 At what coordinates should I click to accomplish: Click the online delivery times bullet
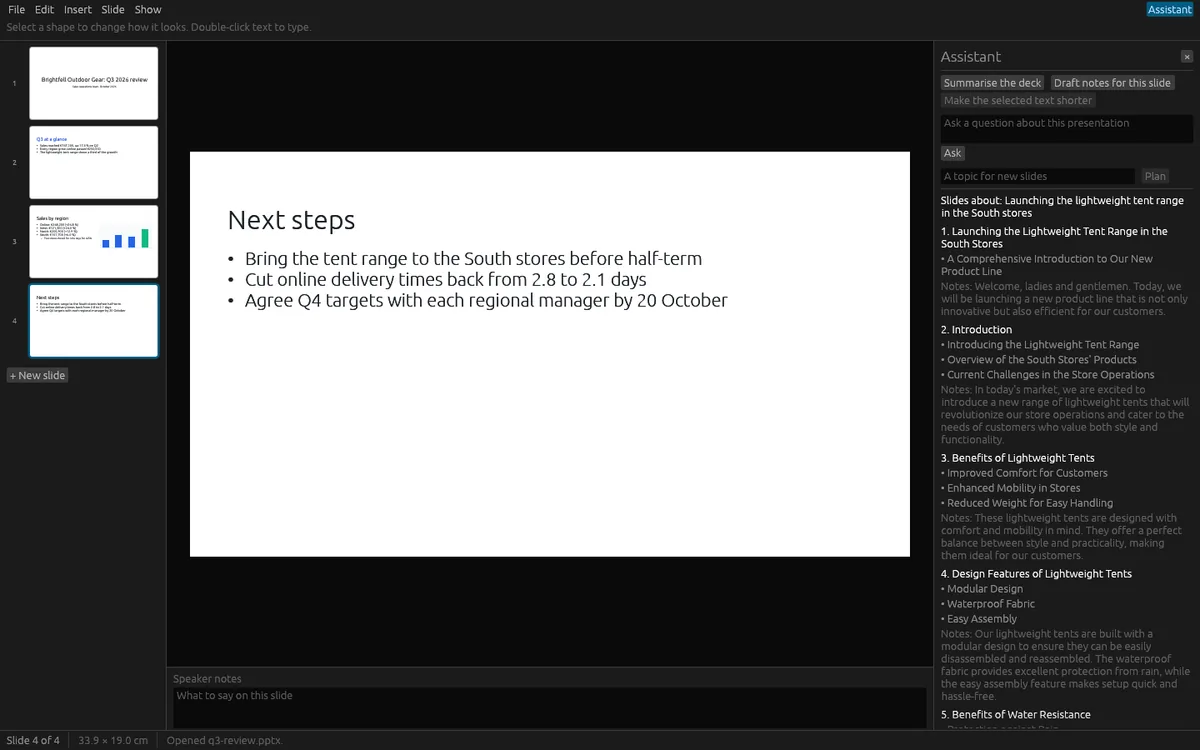click(446, 279)
